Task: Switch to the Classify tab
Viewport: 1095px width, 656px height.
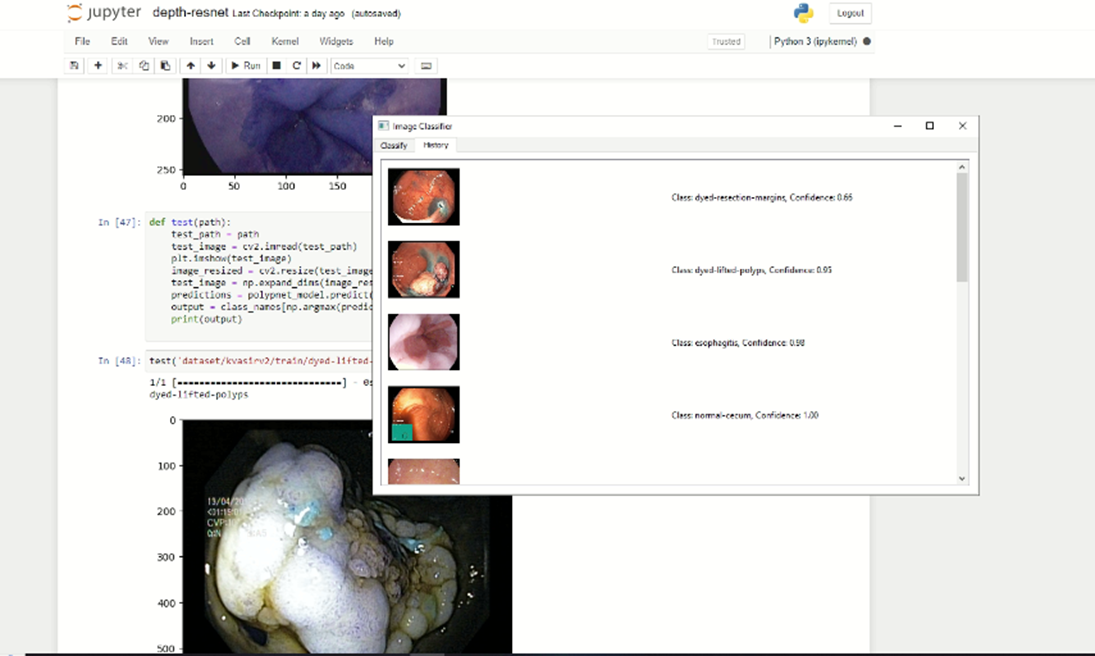Action: [x=394, y=145]
